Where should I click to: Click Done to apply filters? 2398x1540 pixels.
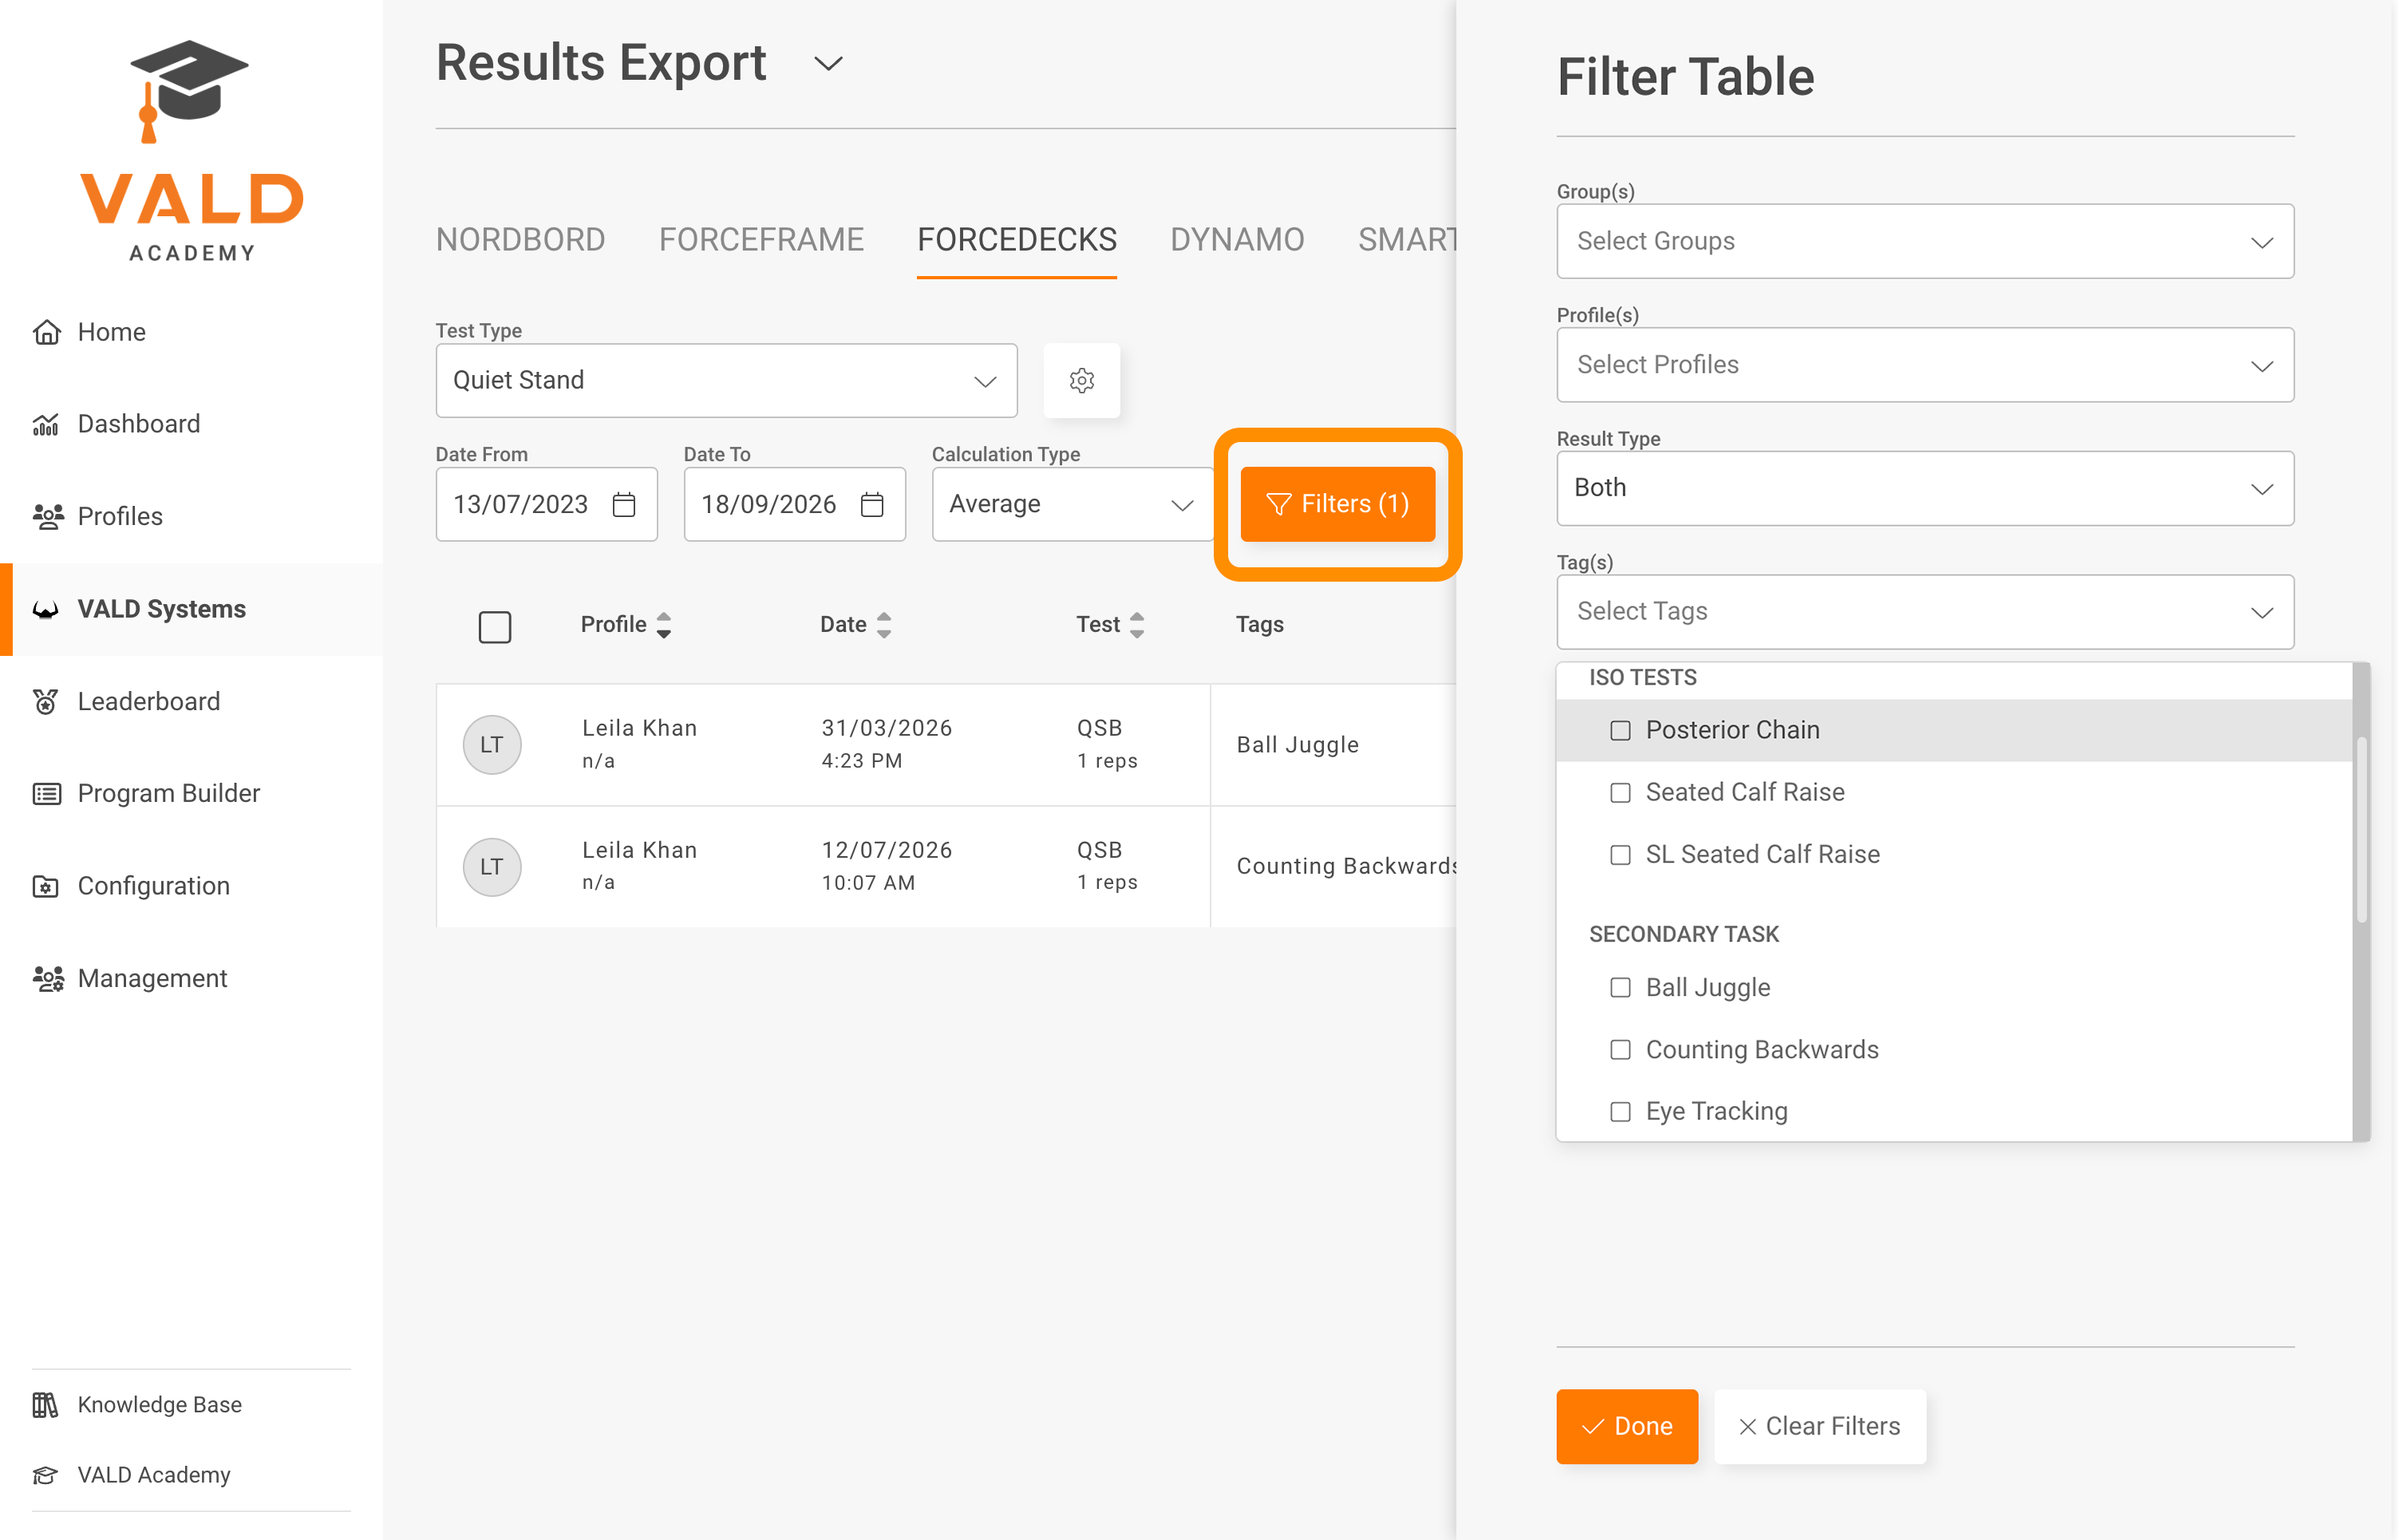pos(1627,1427)
